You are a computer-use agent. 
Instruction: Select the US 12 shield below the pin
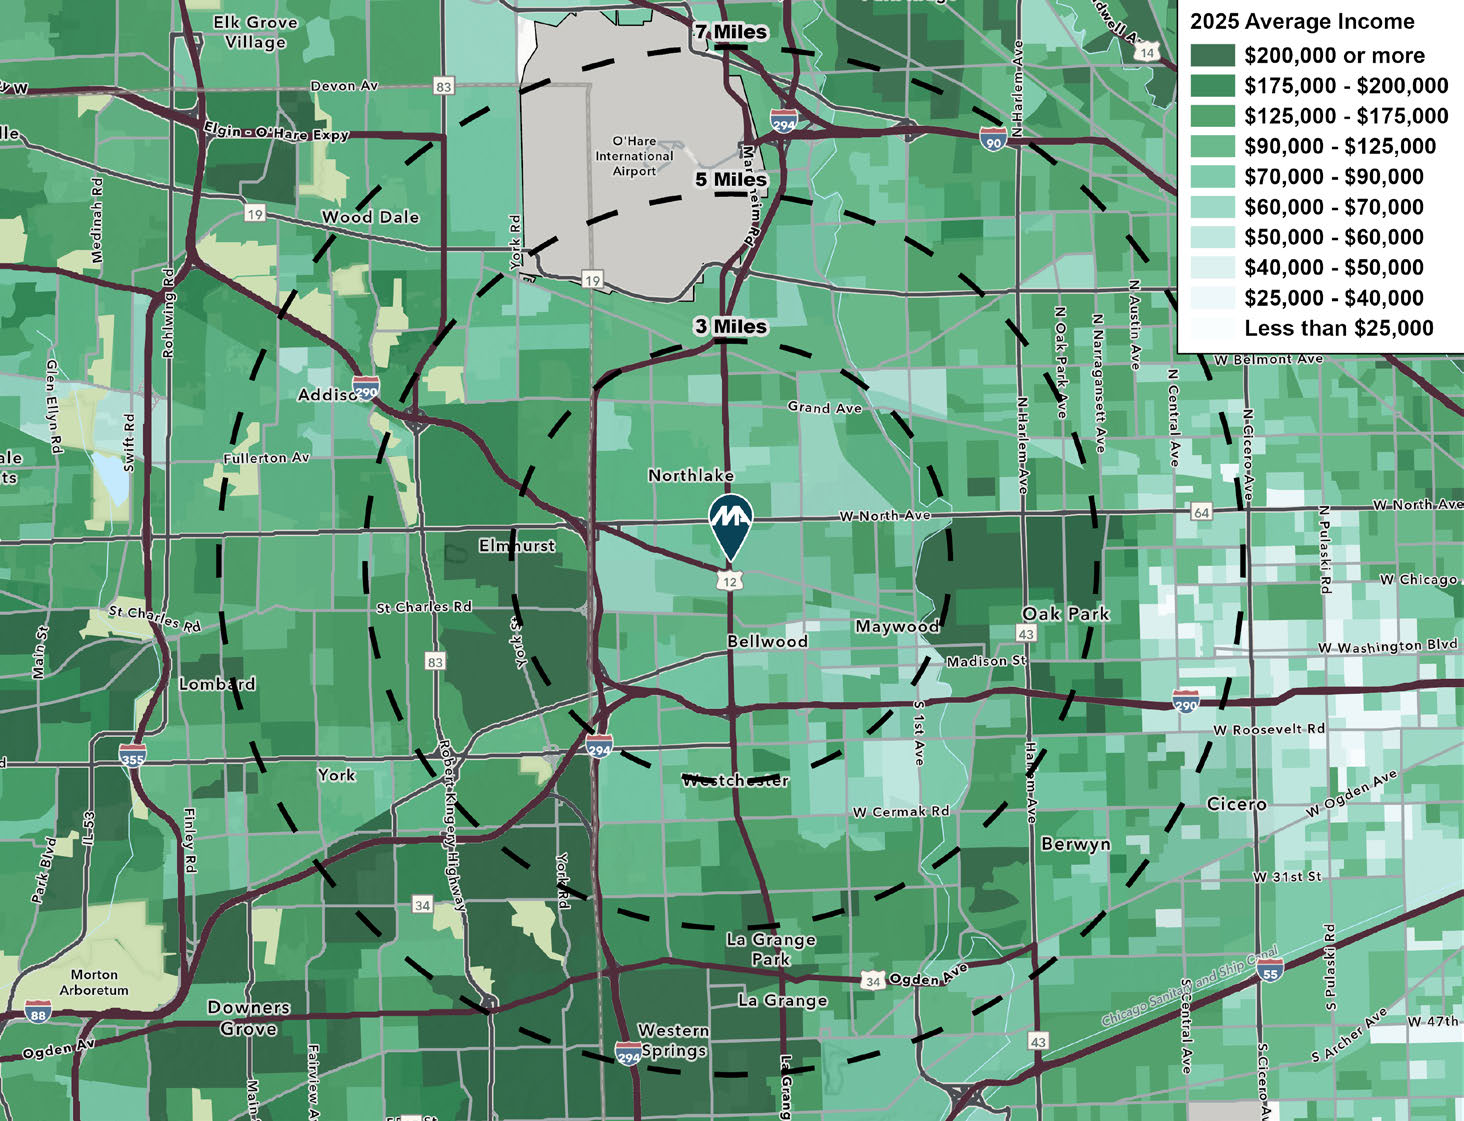pyautogui.click(x=730, y=581)
